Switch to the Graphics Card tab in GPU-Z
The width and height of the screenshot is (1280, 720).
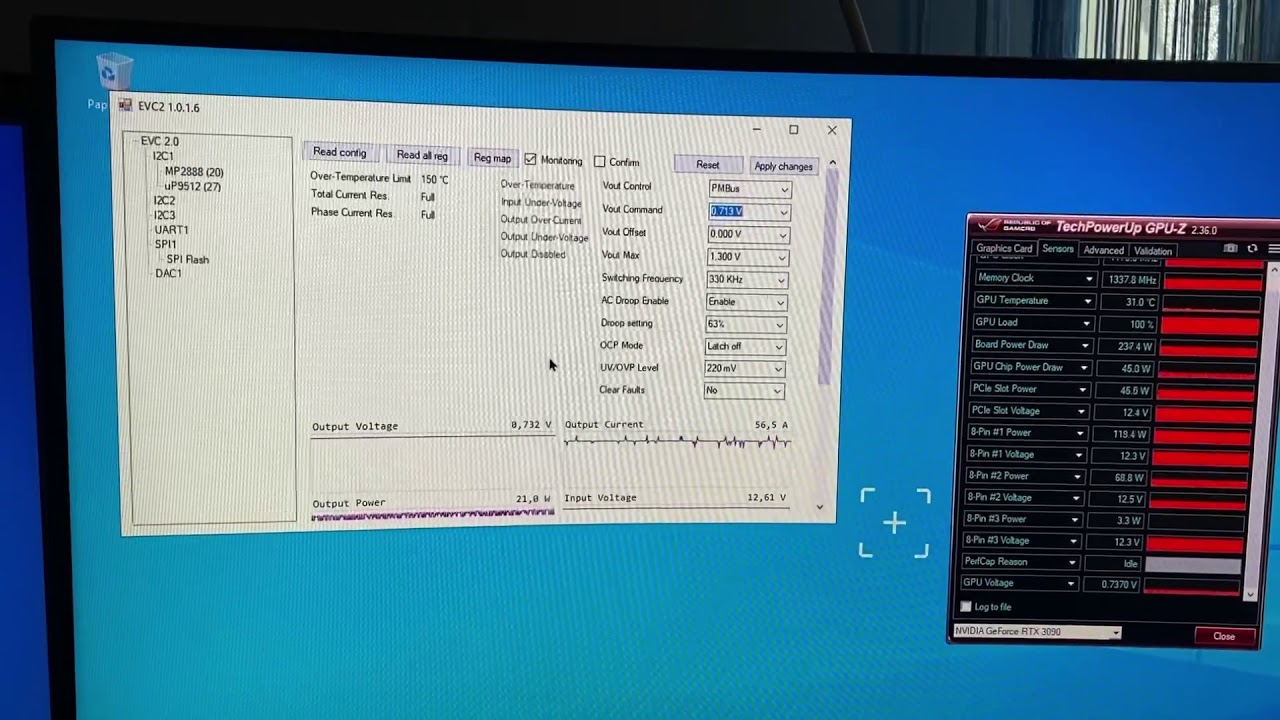[x=1004, y=248]
